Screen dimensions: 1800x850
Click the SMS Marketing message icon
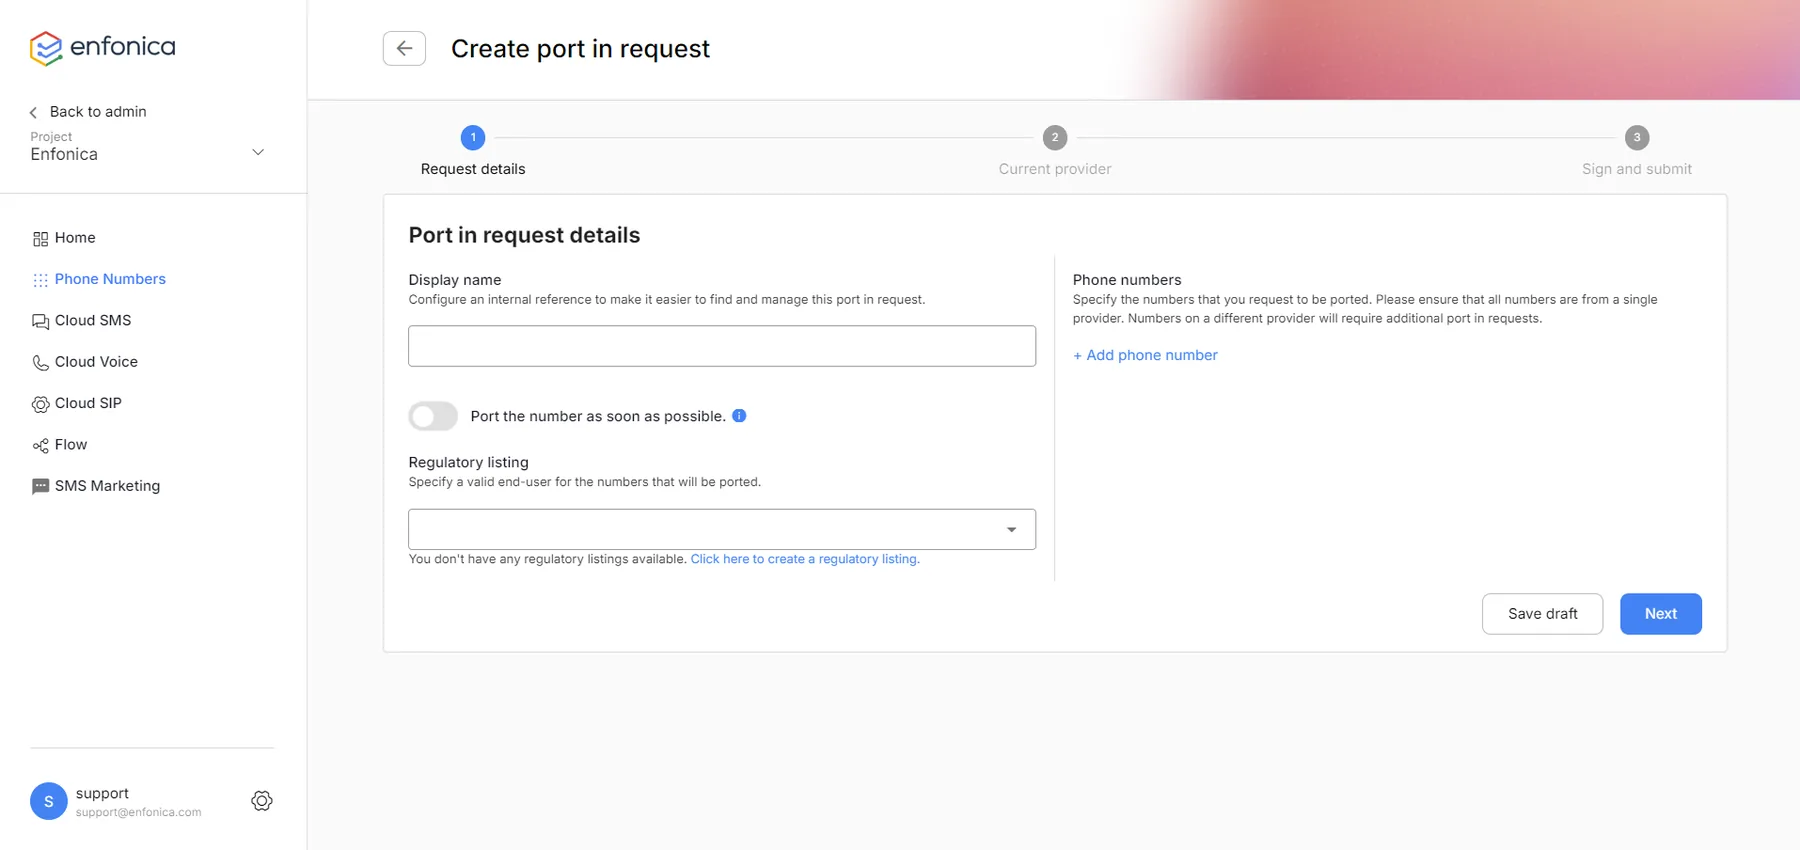click(x=40, y=487)
